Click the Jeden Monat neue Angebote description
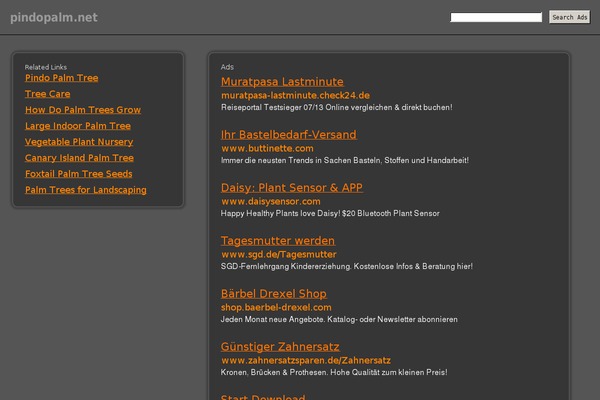This screenshot has height=400, width=600. point(339,319)
